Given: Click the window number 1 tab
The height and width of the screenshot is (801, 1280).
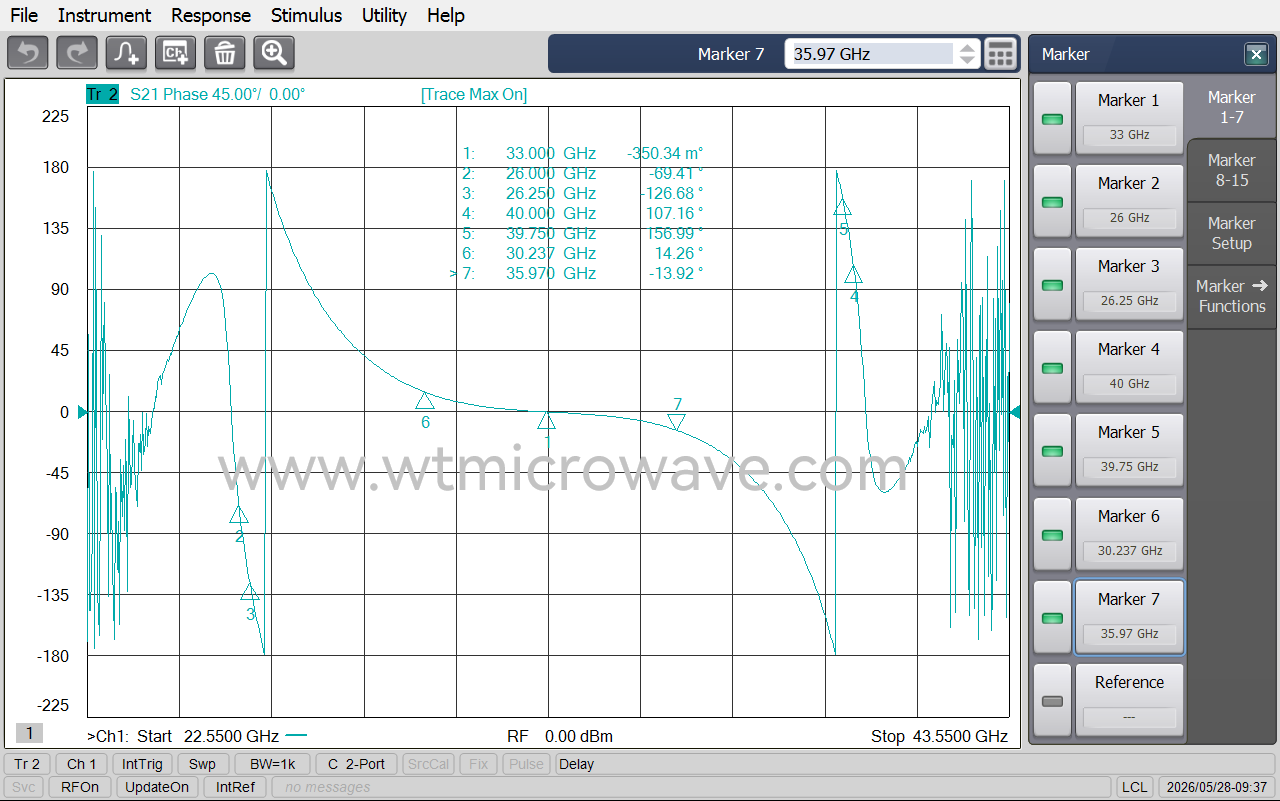Looking at the screenshot, I should click(x=29, y=734).
